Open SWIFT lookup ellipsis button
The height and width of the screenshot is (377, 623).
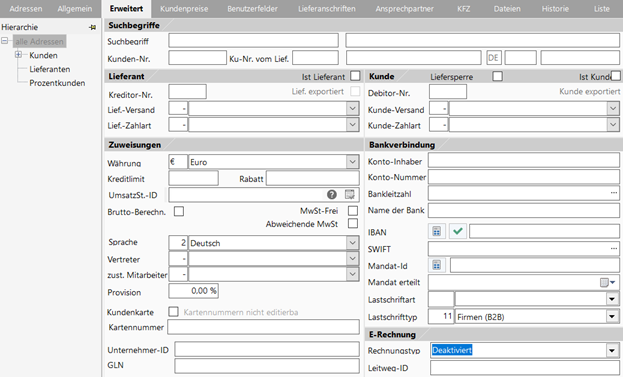coord(614,249)
